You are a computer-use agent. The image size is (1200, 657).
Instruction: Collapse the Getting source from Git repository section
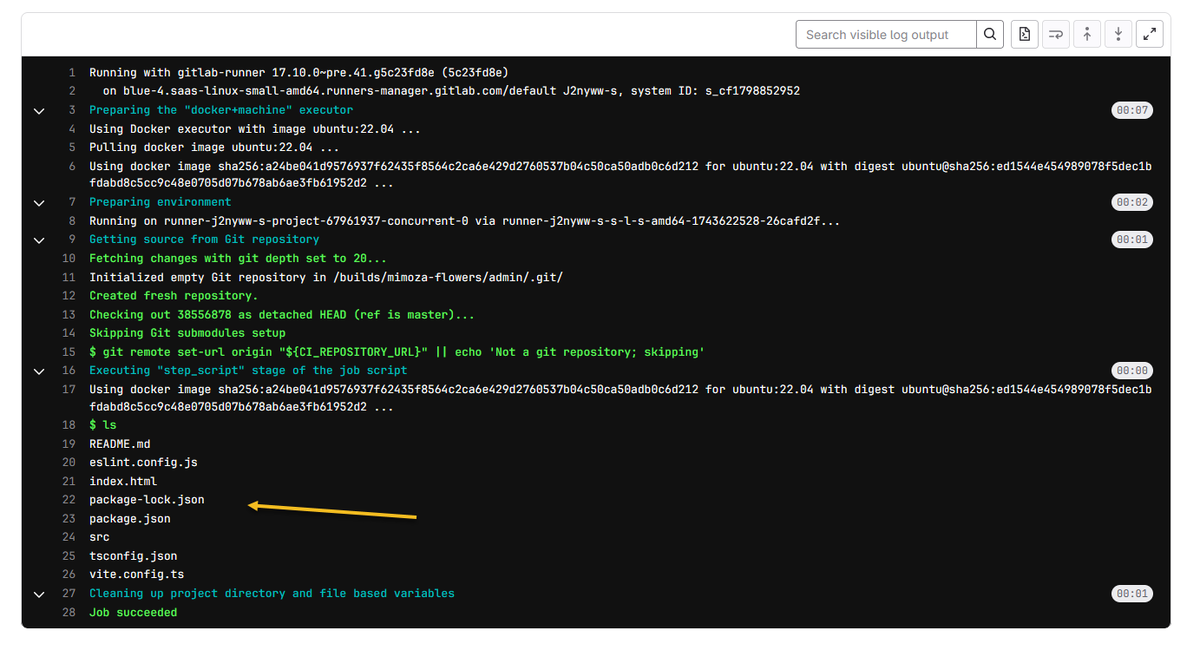point(39,240)
